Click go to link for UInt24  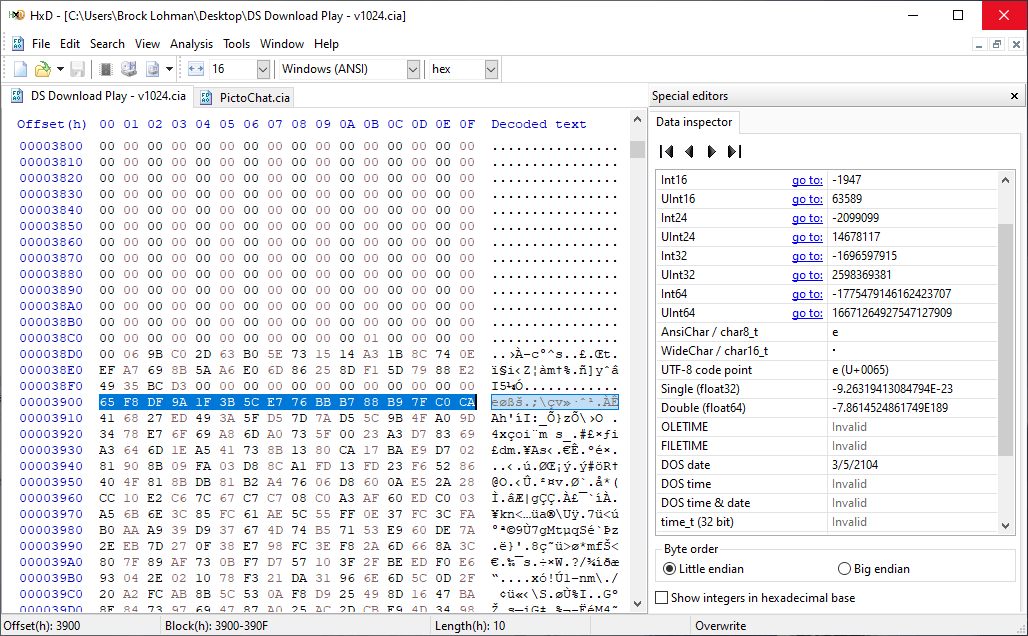[807, 237]
